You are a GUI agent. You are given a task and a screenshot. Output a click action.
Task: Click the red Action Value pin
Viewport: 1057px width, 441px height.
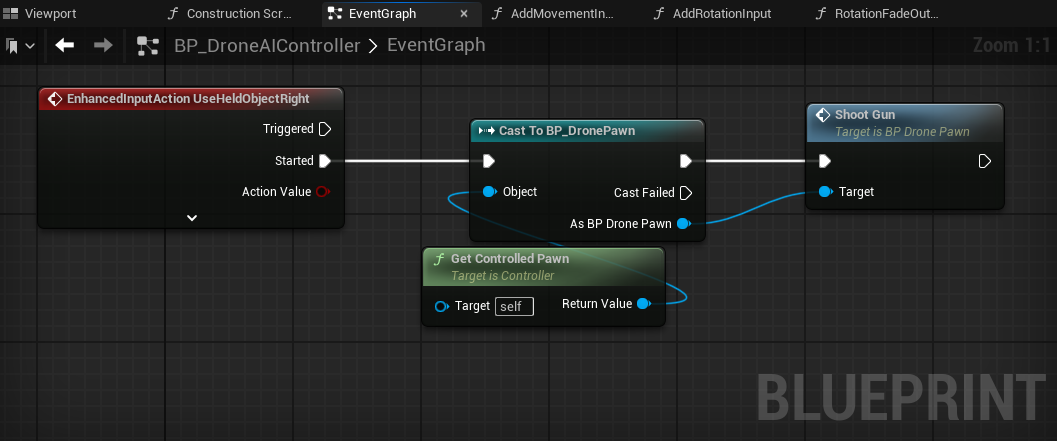[x=323, y=192]
